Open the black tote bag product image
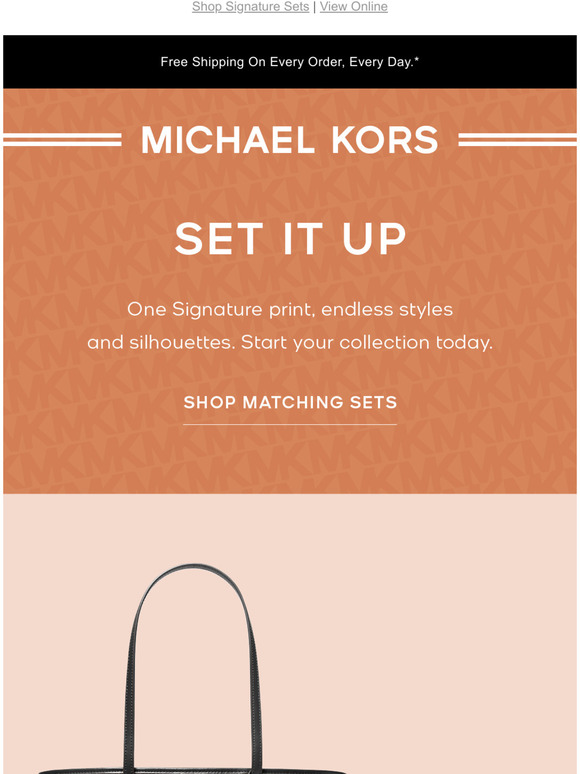The width and height of the screenshot is (580, 774). (193, 669)
